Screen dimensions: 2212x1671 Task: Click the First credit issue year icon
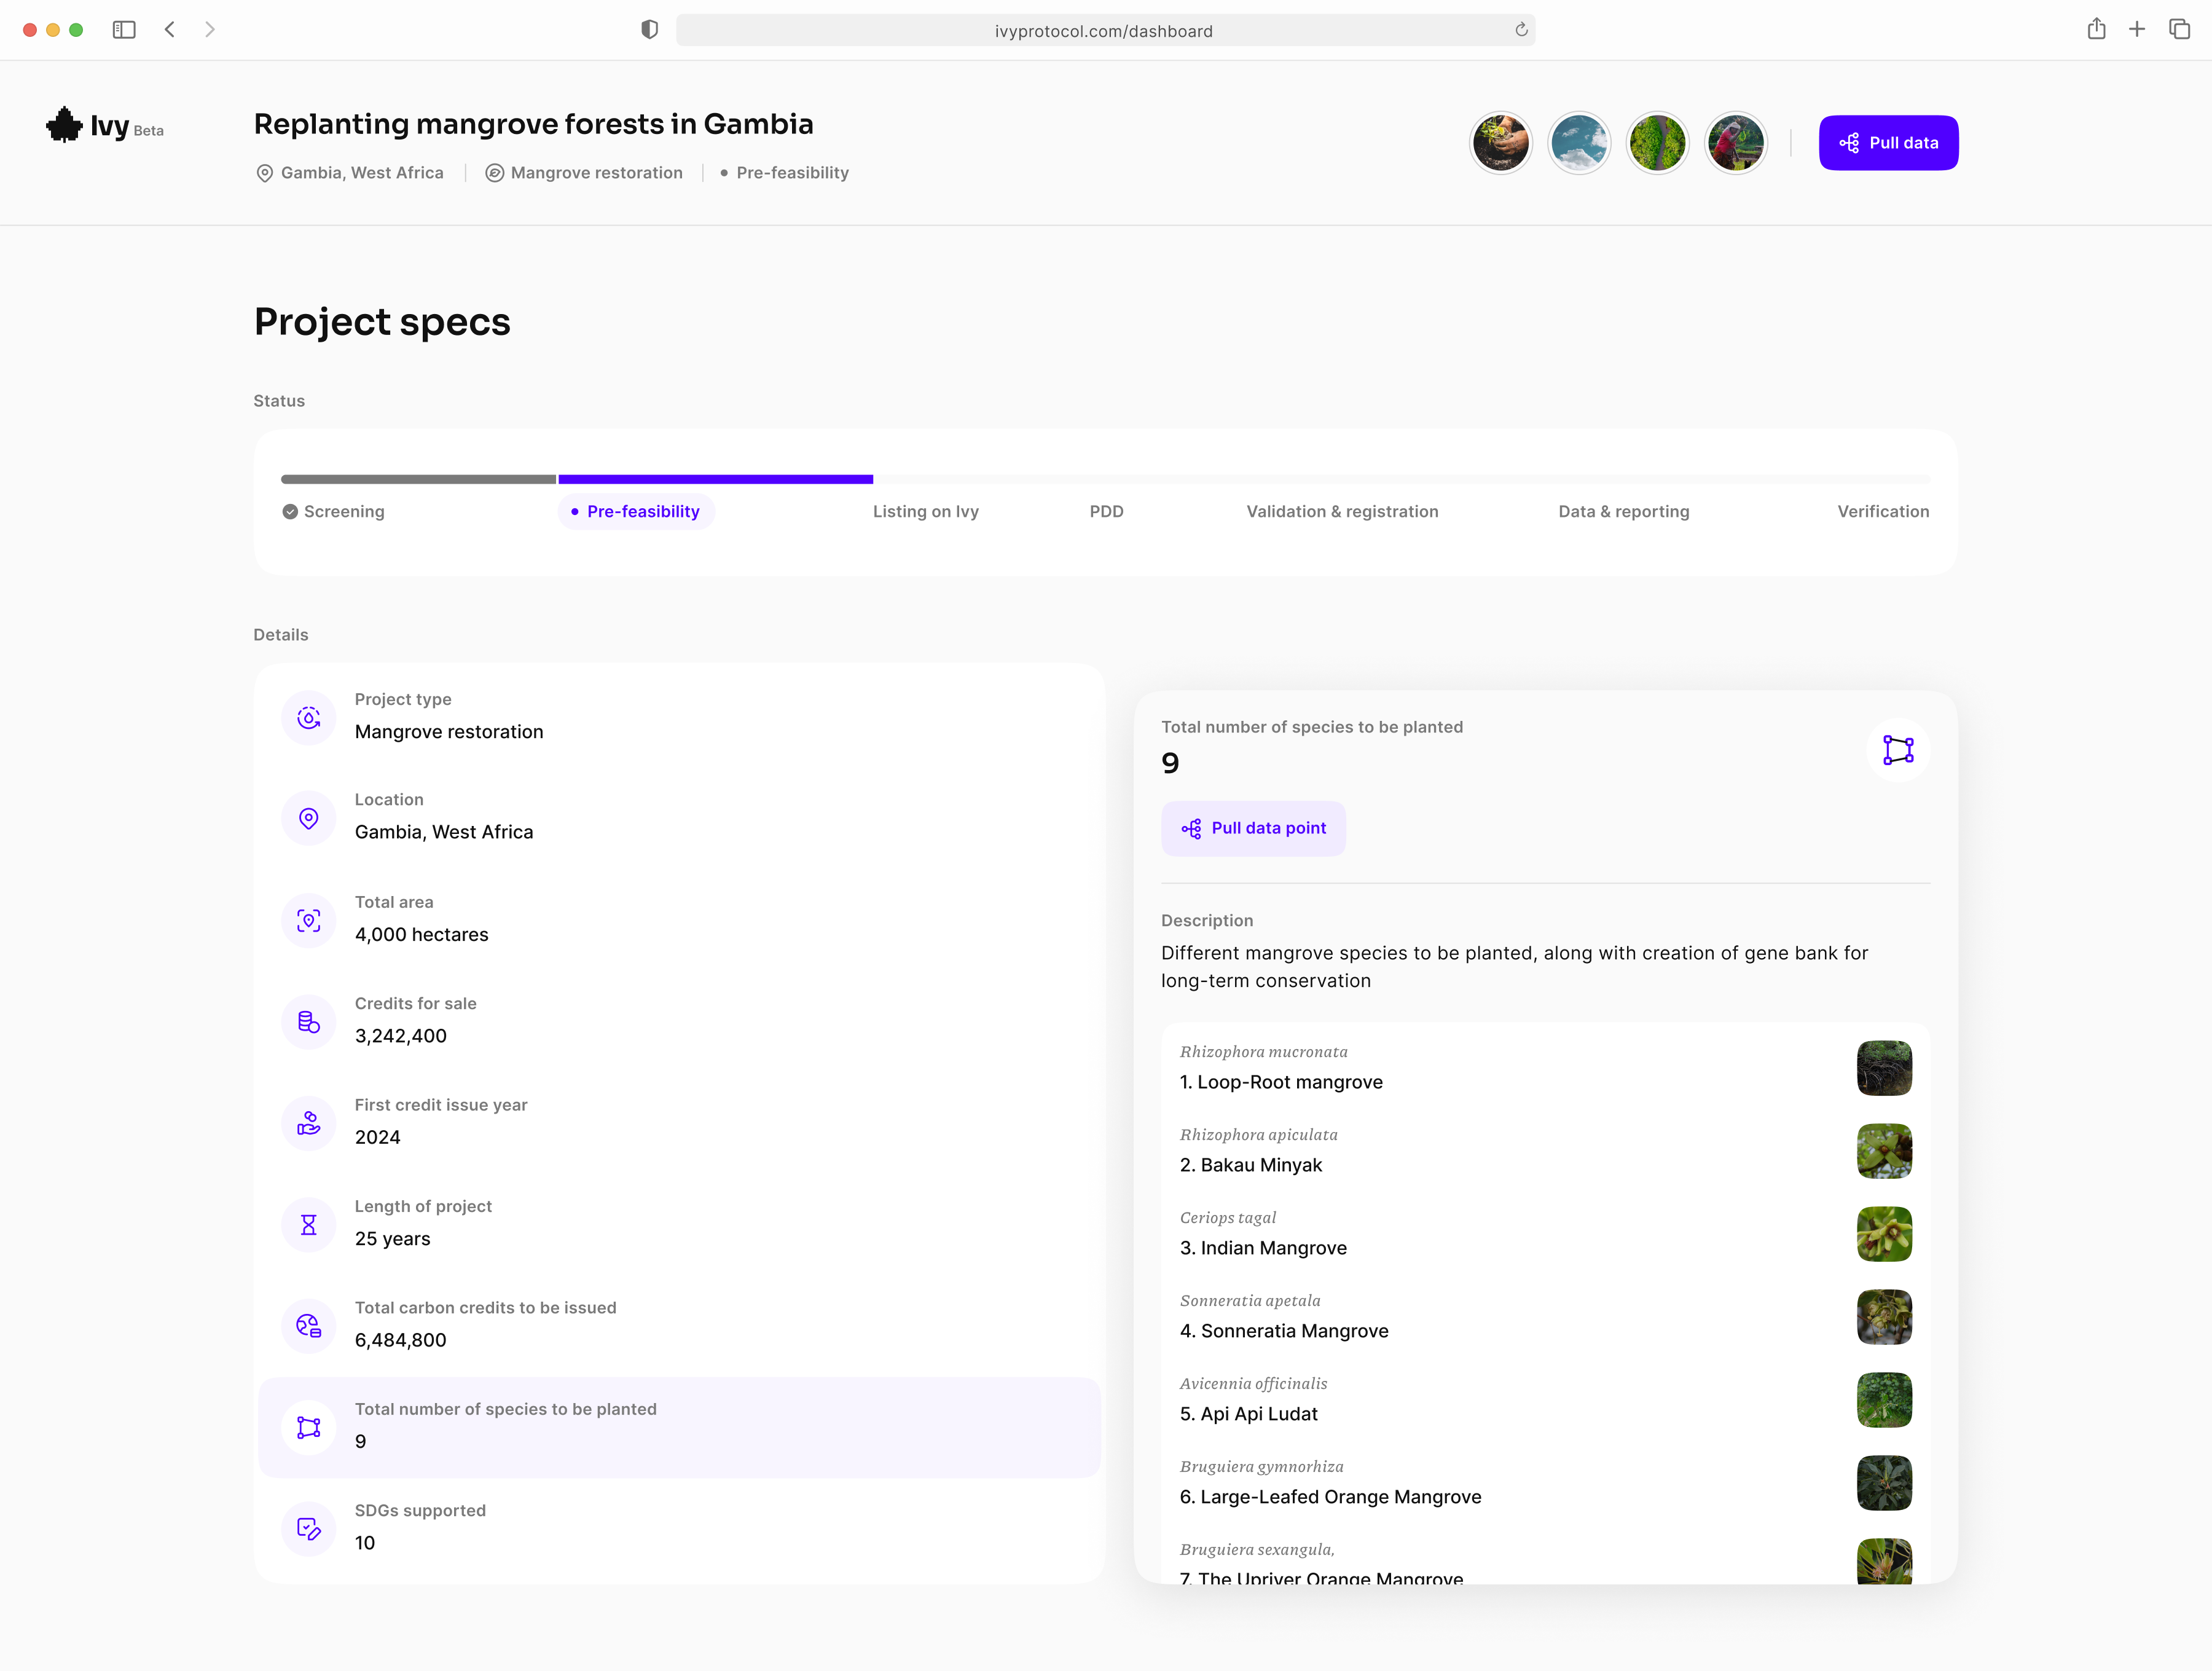pyautogui.click(x=308, y=1123)
